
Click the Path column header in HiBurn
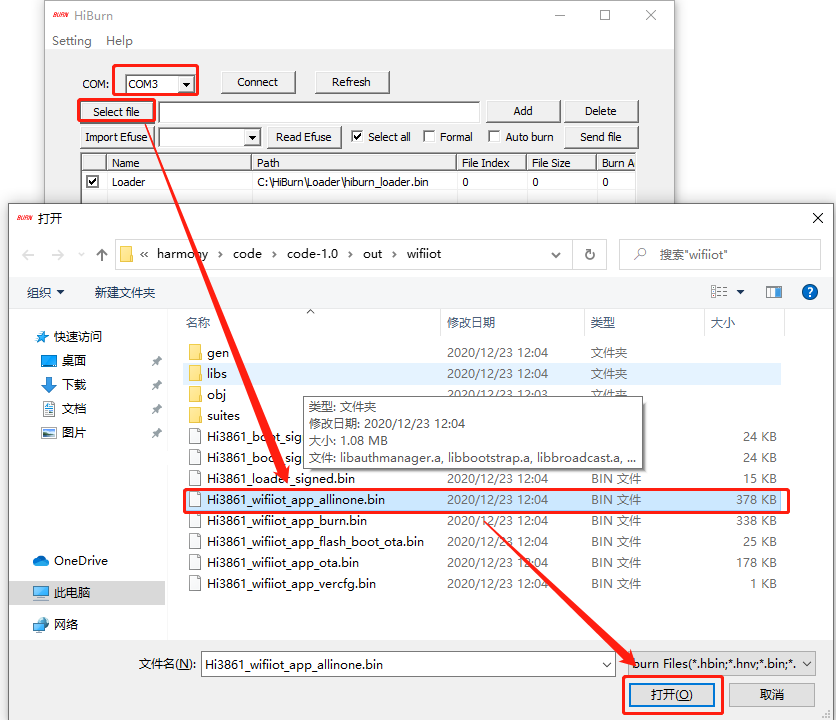click(x=353, y=163)
